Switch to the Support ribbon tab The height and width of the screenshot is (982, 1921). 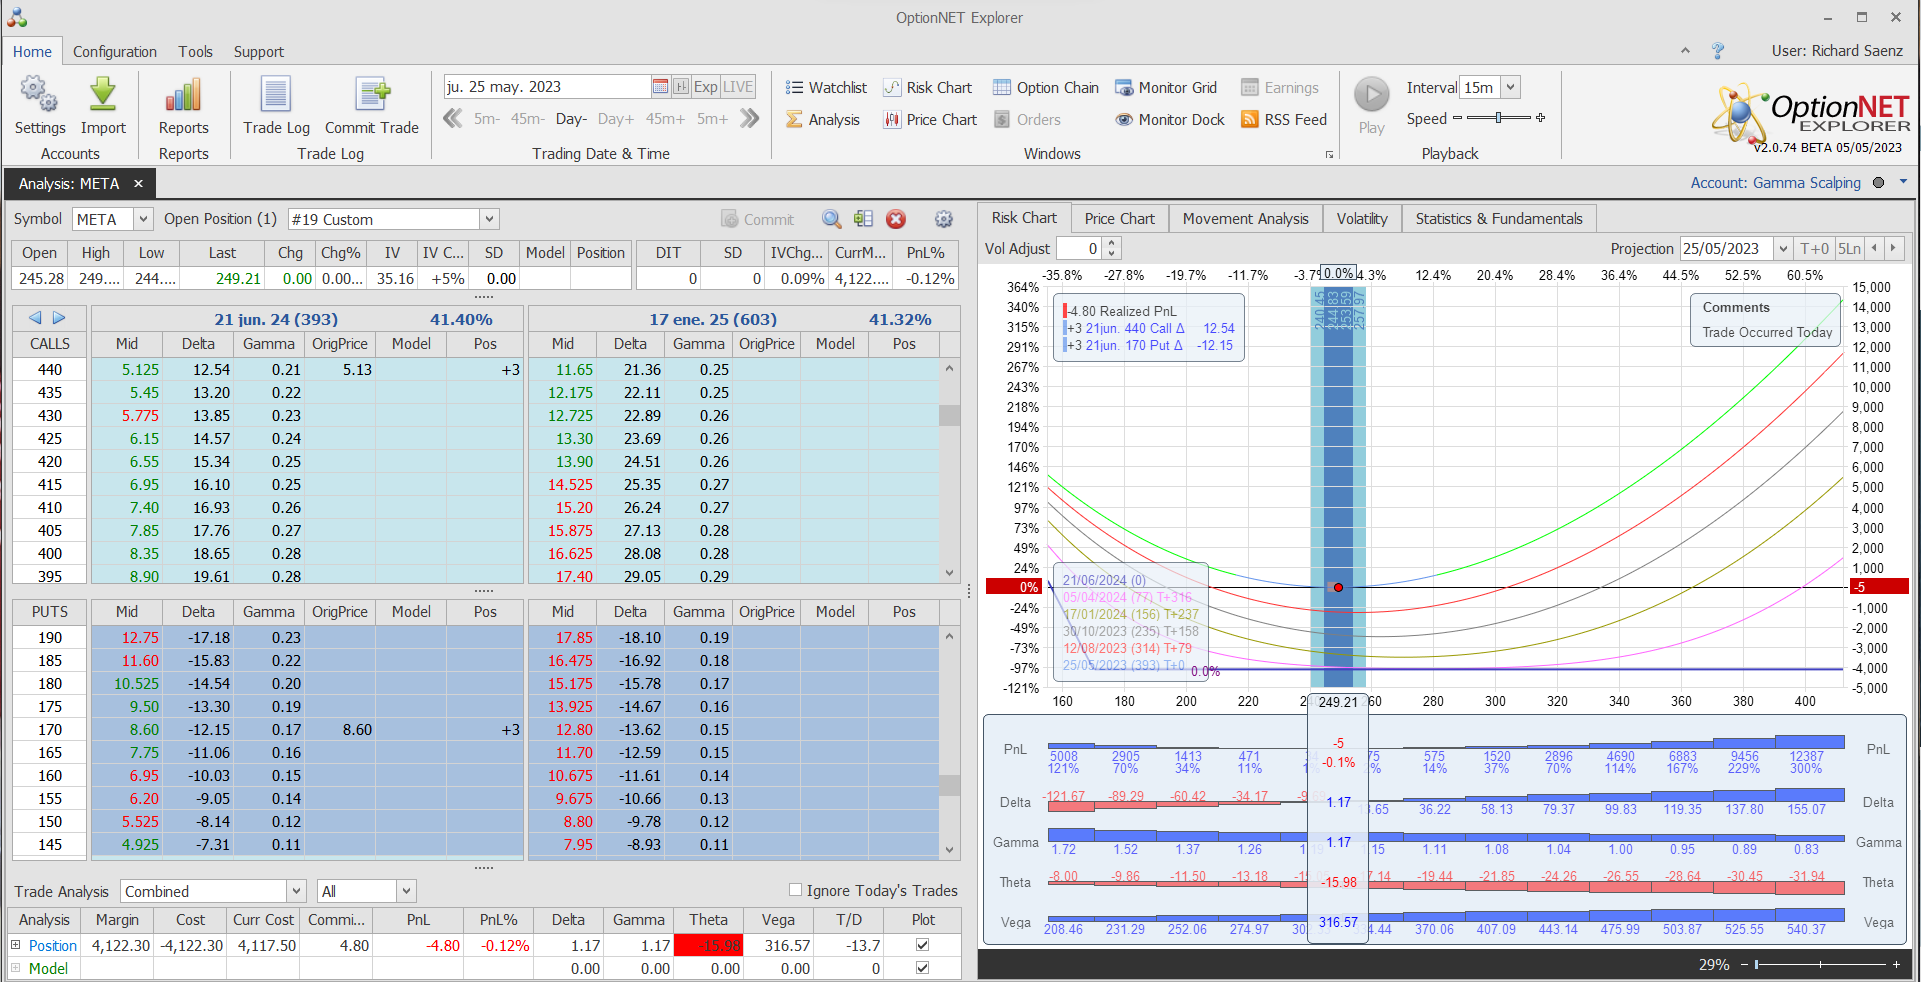coord(259,52)
